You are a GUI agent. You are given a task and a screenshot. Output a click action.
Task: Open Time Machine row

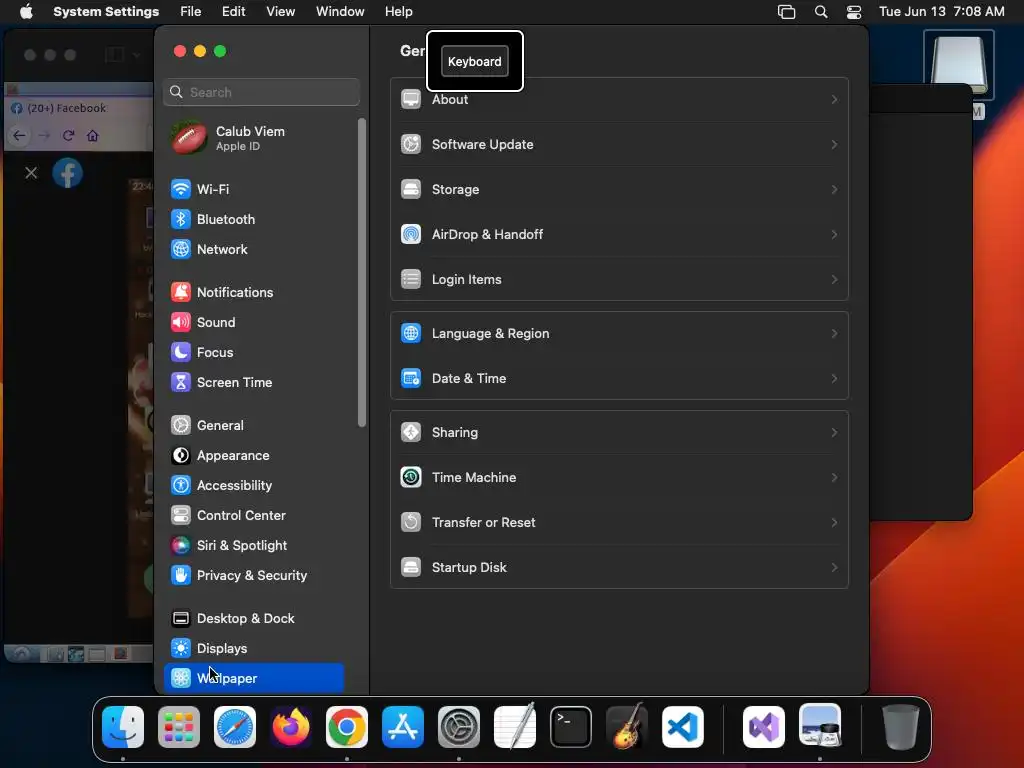[x=619, y=478]
